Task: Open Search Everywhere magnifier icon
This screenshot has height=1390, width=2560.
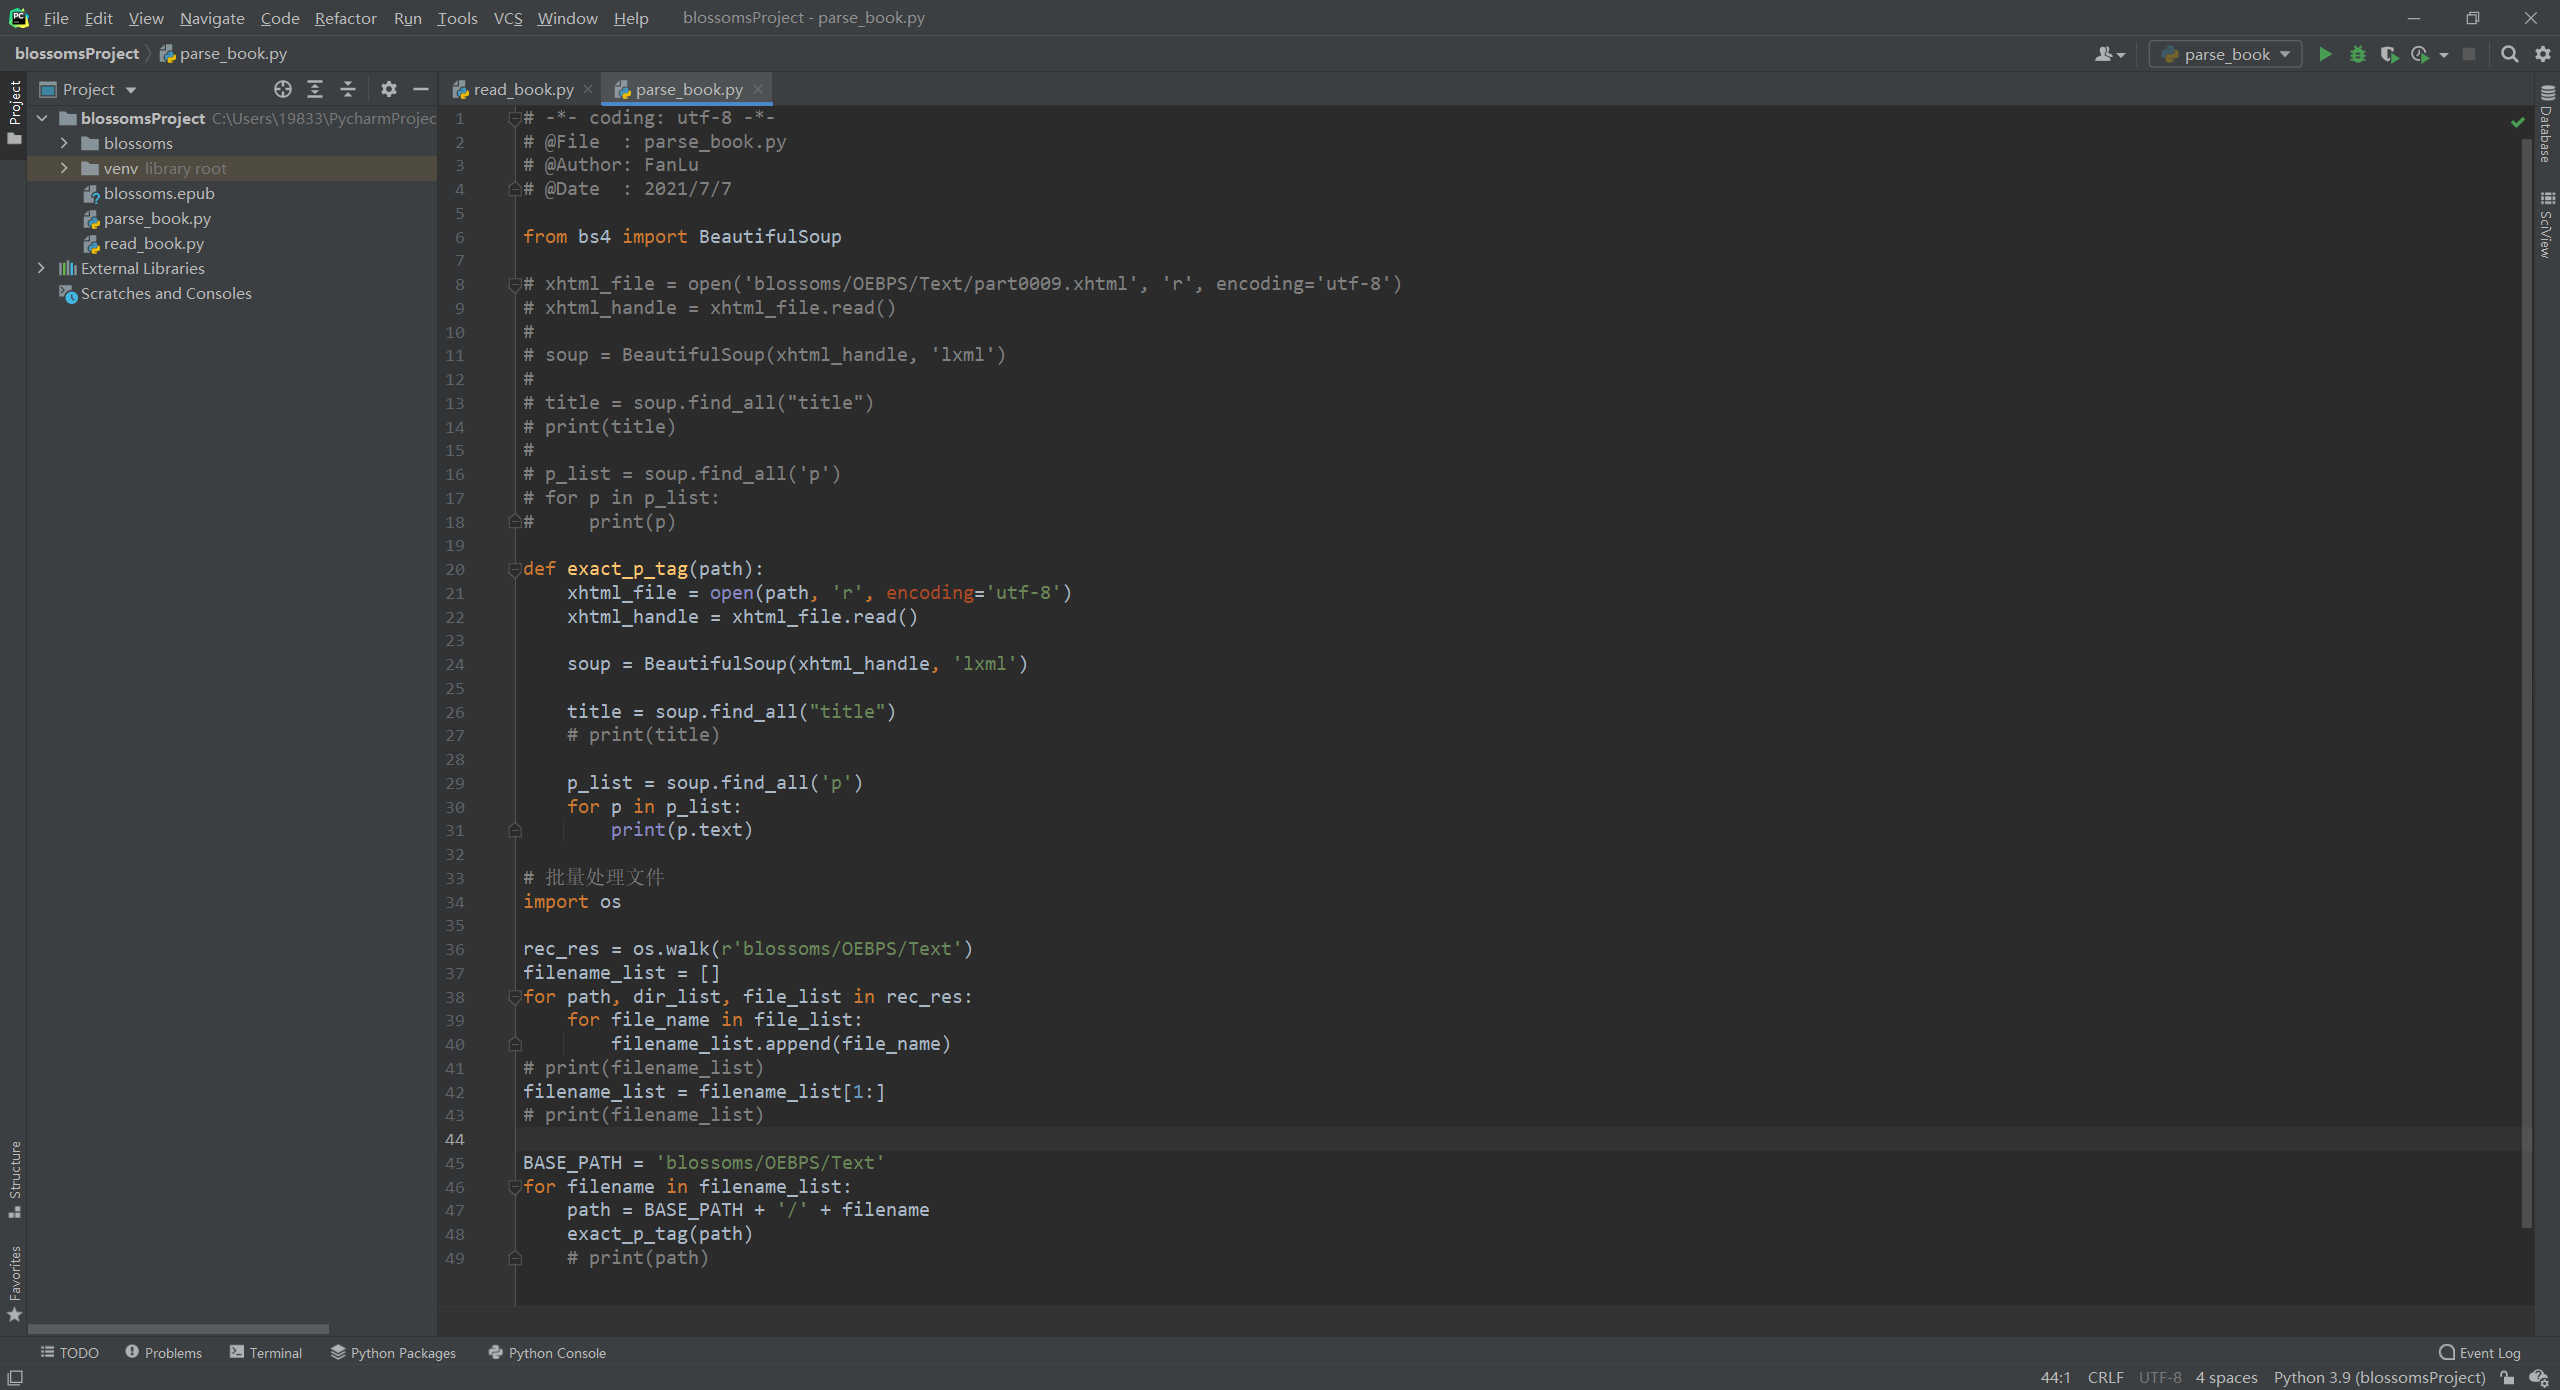Action: [x=2510, y=55]
